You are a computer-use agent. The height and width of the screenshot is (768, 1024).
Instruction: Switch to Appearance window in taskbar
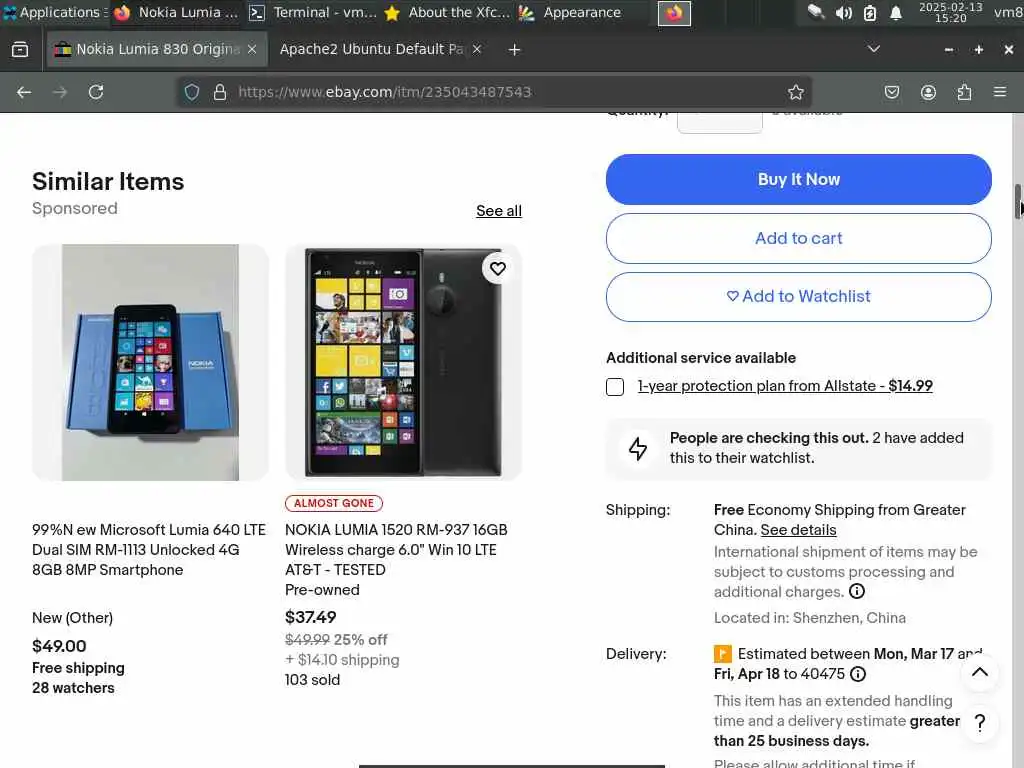570,12
